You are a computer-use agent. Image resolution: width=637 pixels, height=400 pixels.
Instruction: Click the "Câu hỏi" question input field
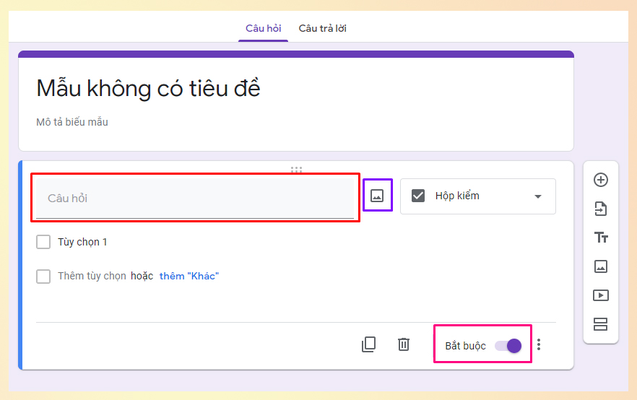pyautogui.click(x=195, y=198)
